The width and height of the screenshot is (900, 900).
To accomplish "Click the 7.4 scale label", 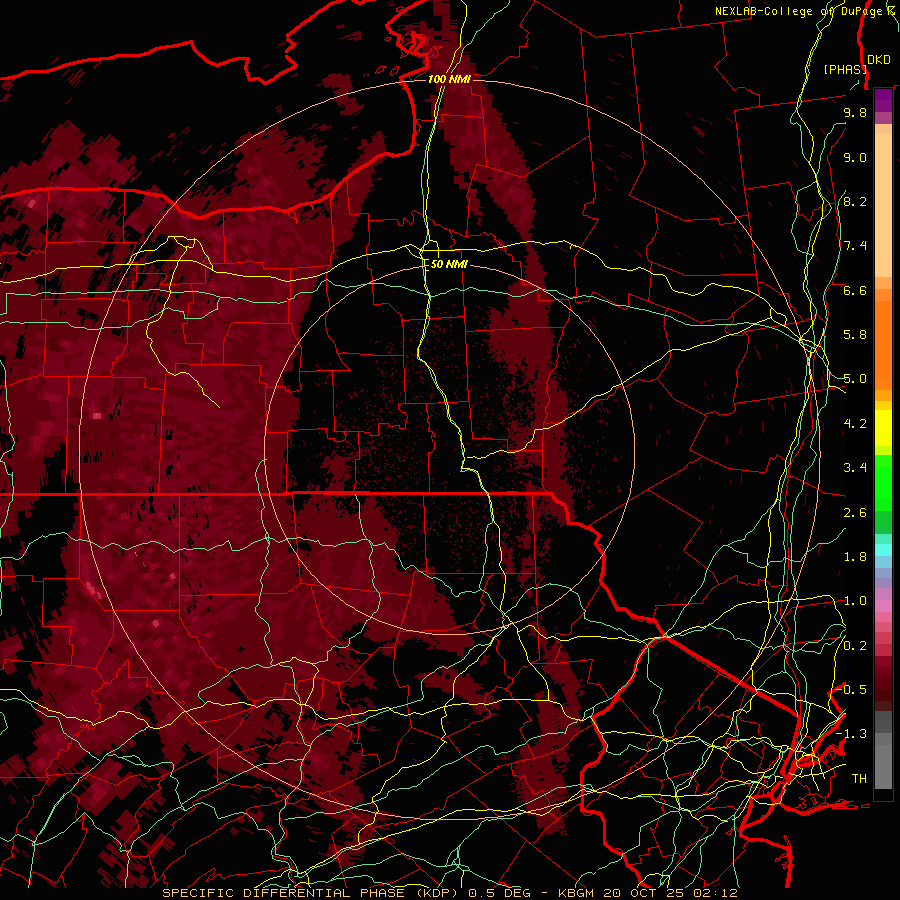I will [855, 246].
